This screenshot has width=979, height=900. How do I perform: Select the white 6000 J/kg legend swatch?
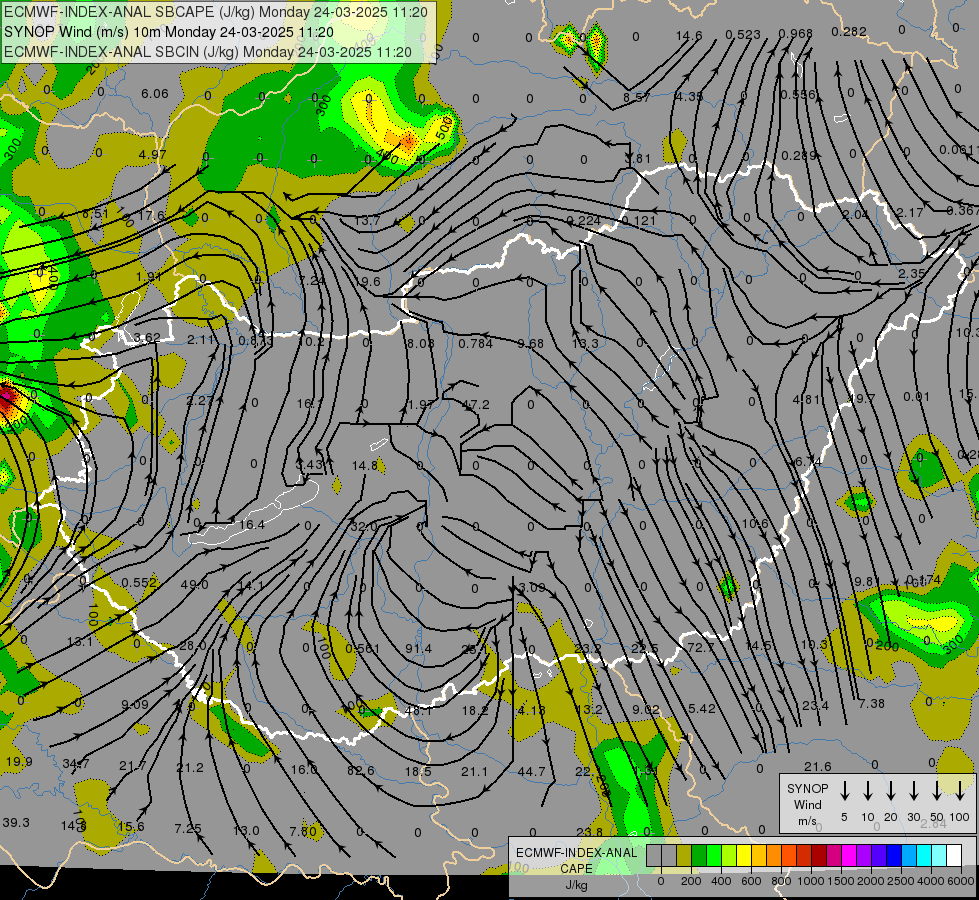coord(953,856)
